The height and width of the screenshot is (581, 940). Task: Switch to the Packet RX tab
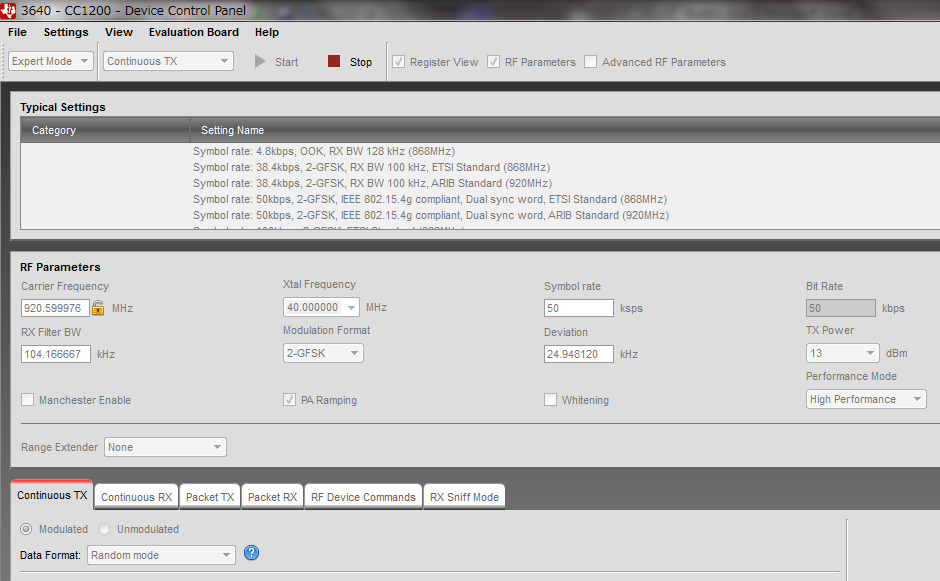pyautogui.click(x=273, y=497)
